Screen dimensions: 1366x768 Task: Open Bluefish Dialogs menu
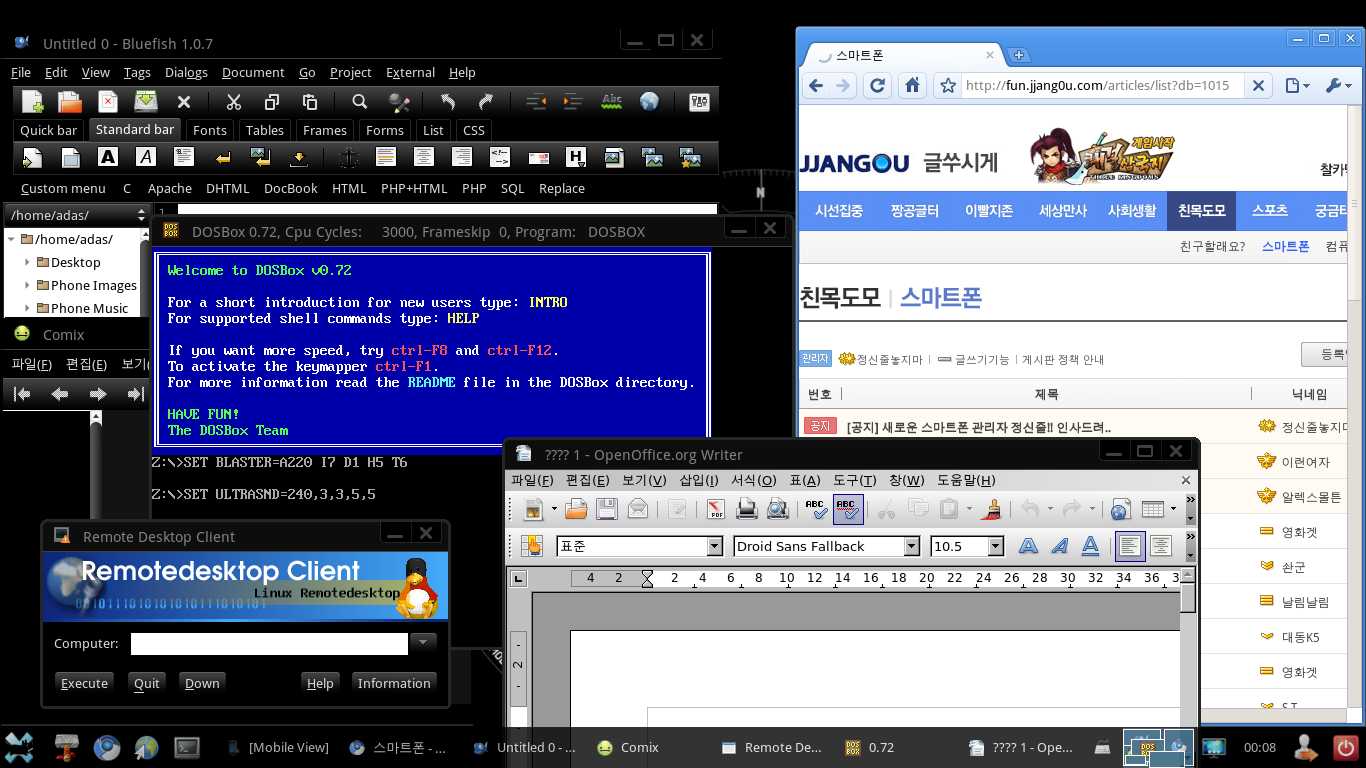tap(186, 72)
